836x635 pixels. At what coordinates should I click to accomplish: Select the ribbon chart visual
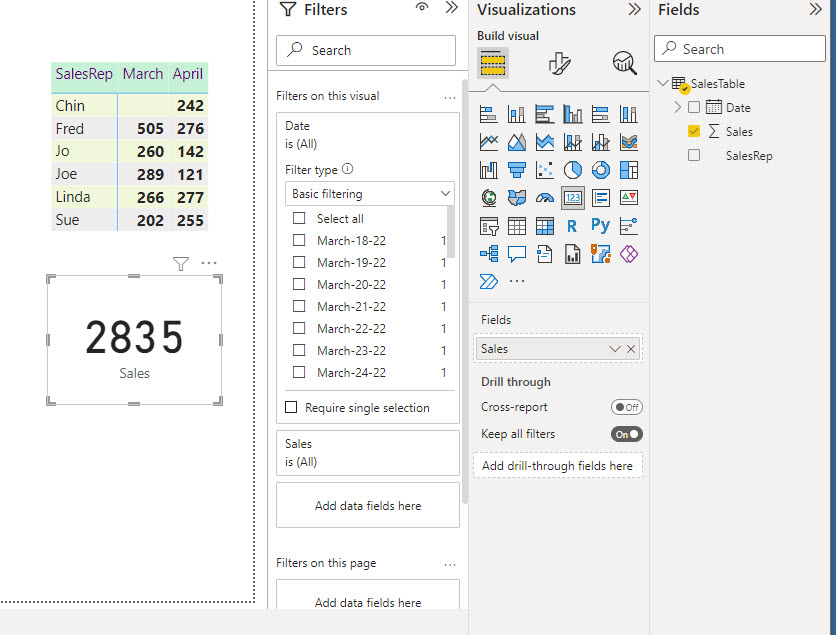click(x=629, y=142)
